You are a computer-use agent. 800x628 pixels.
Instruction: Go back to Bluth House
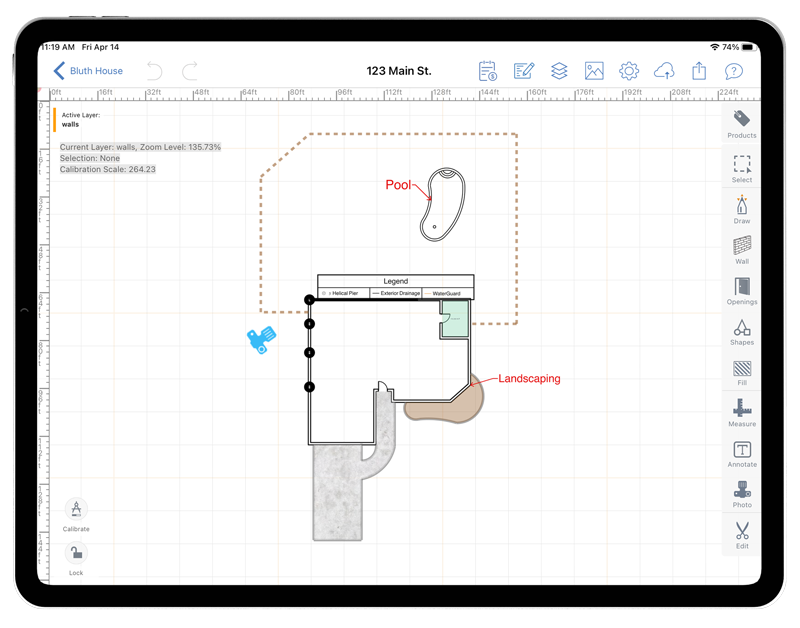click(90, 70)
